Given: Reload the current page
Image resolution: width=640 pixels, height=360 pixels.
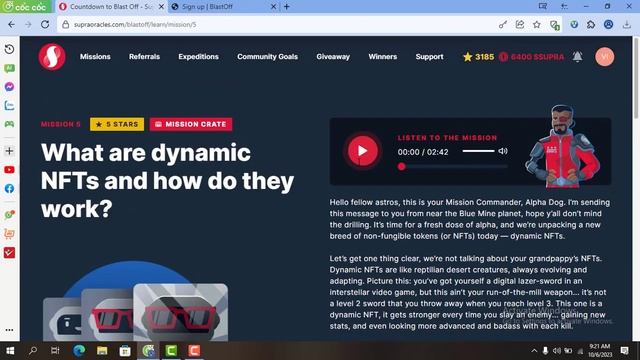Looking at the screenshot, I should pyautogui.click(x=45, y=24).
